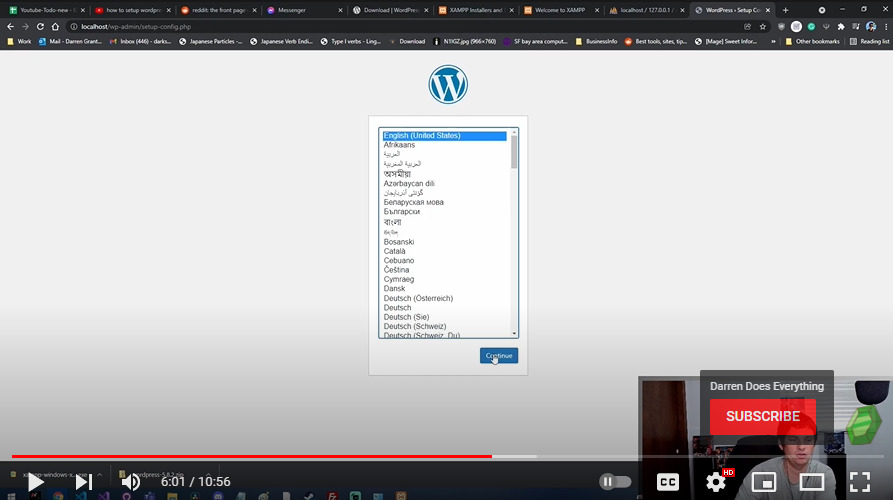Open SF bay area comput... bookmark

coord(535,42)
